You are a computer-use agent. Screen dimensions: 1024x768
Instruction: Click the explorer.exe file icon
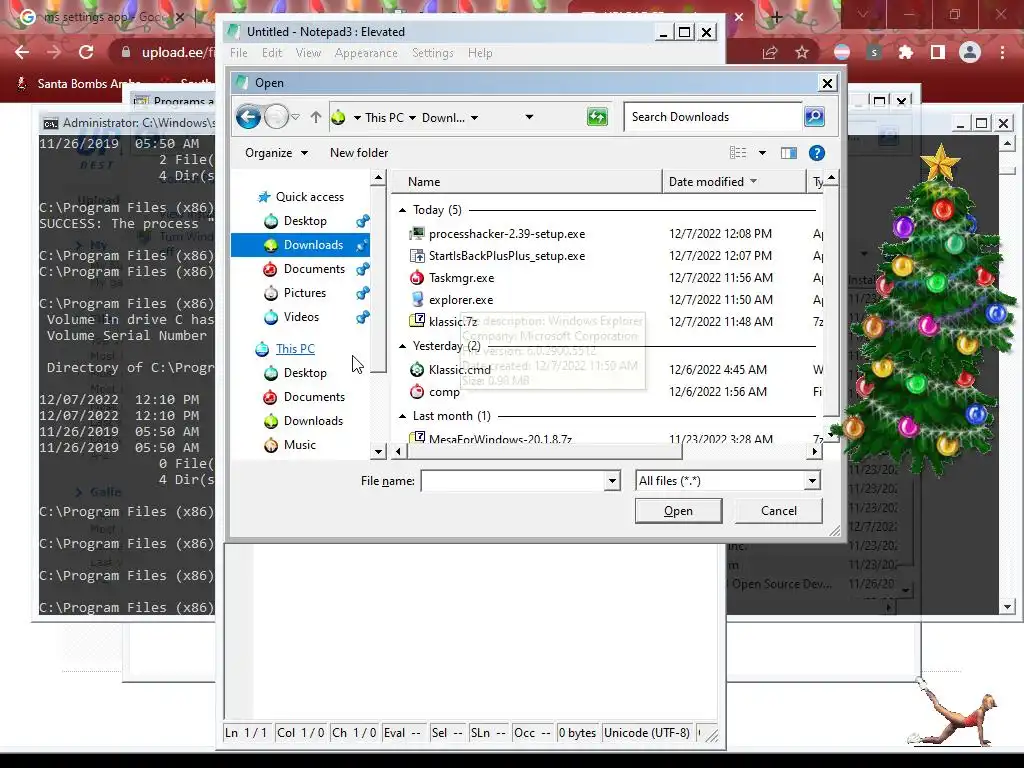click(x=417, y=300)
